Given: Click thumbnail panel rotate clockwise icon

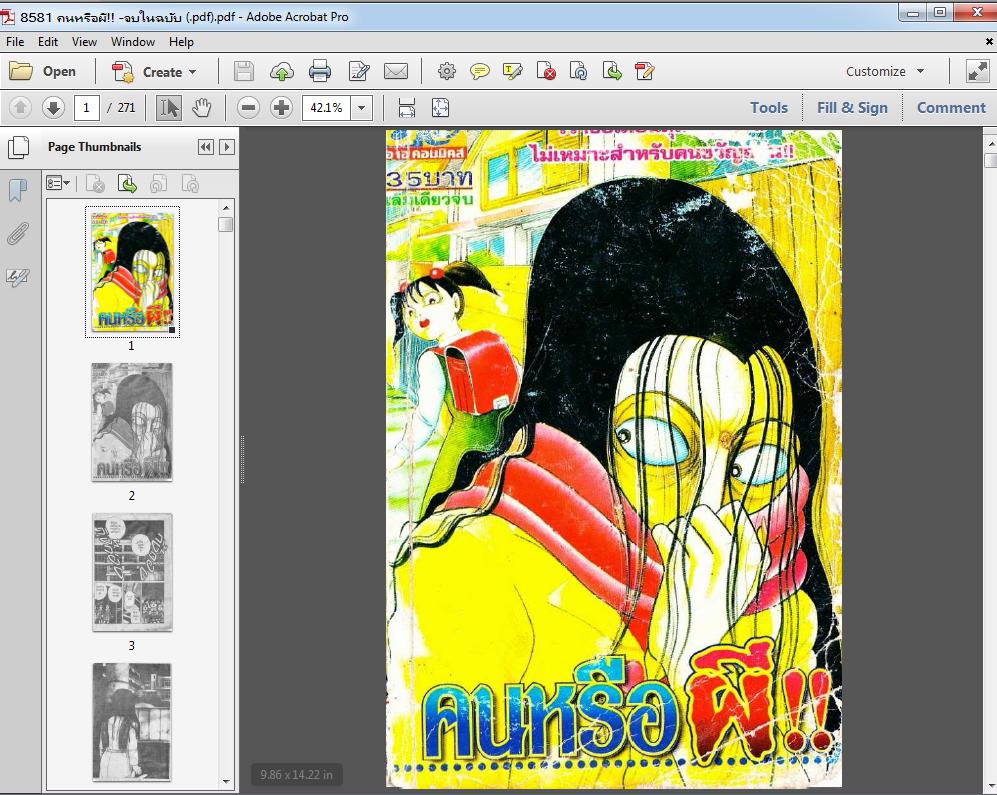Looking at the screenshot, I should point(190,184).
